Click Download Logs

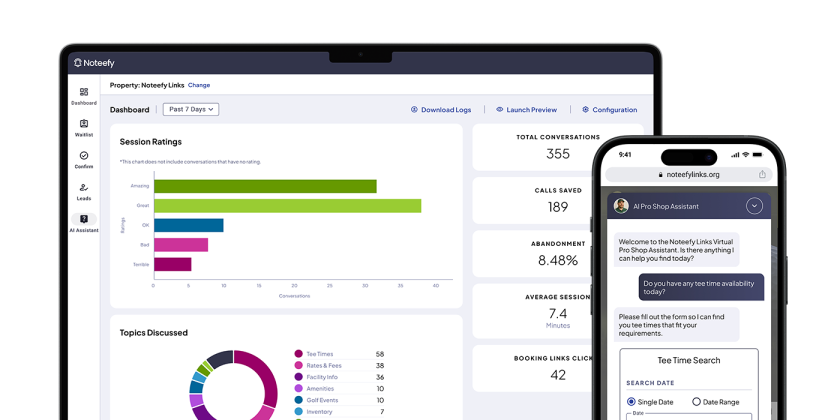440,110
